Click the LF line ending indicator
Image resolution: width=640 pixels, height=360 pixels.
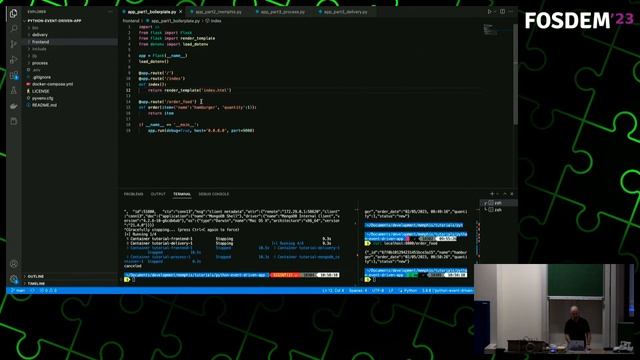[391, 291]
